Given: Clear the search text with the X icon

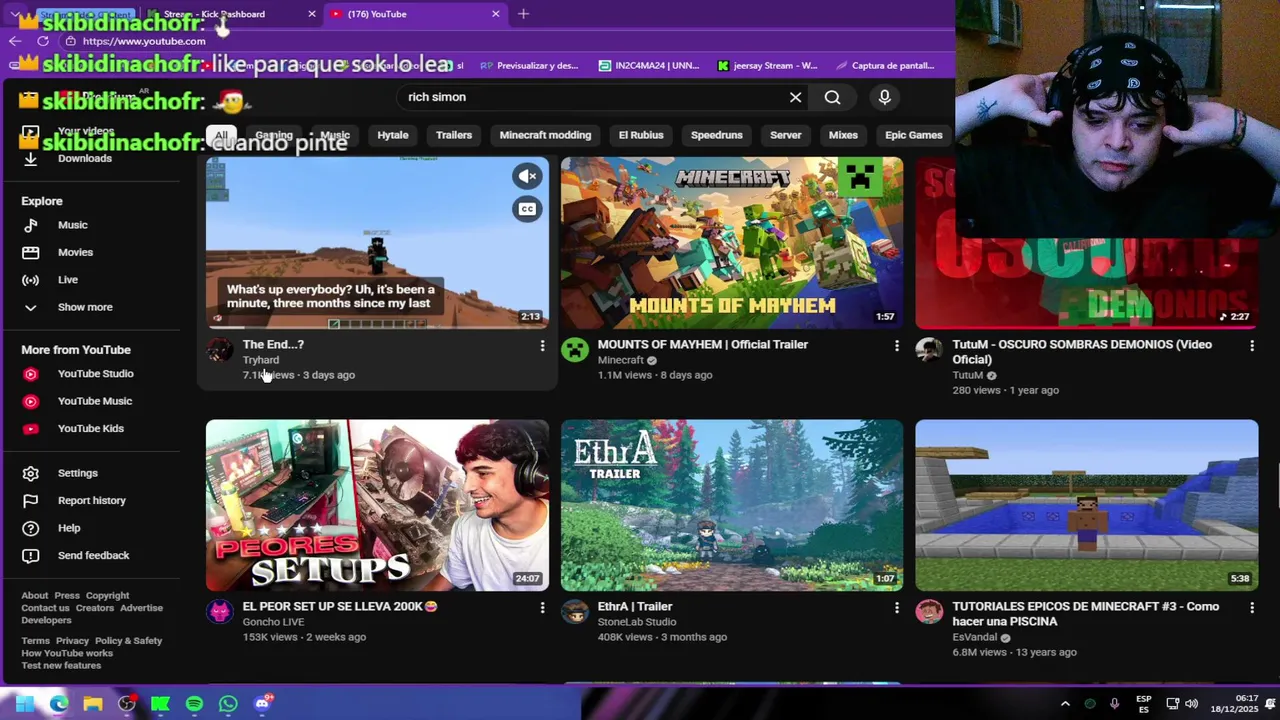Looking at the screenshot, I should (x=795, y=97).
